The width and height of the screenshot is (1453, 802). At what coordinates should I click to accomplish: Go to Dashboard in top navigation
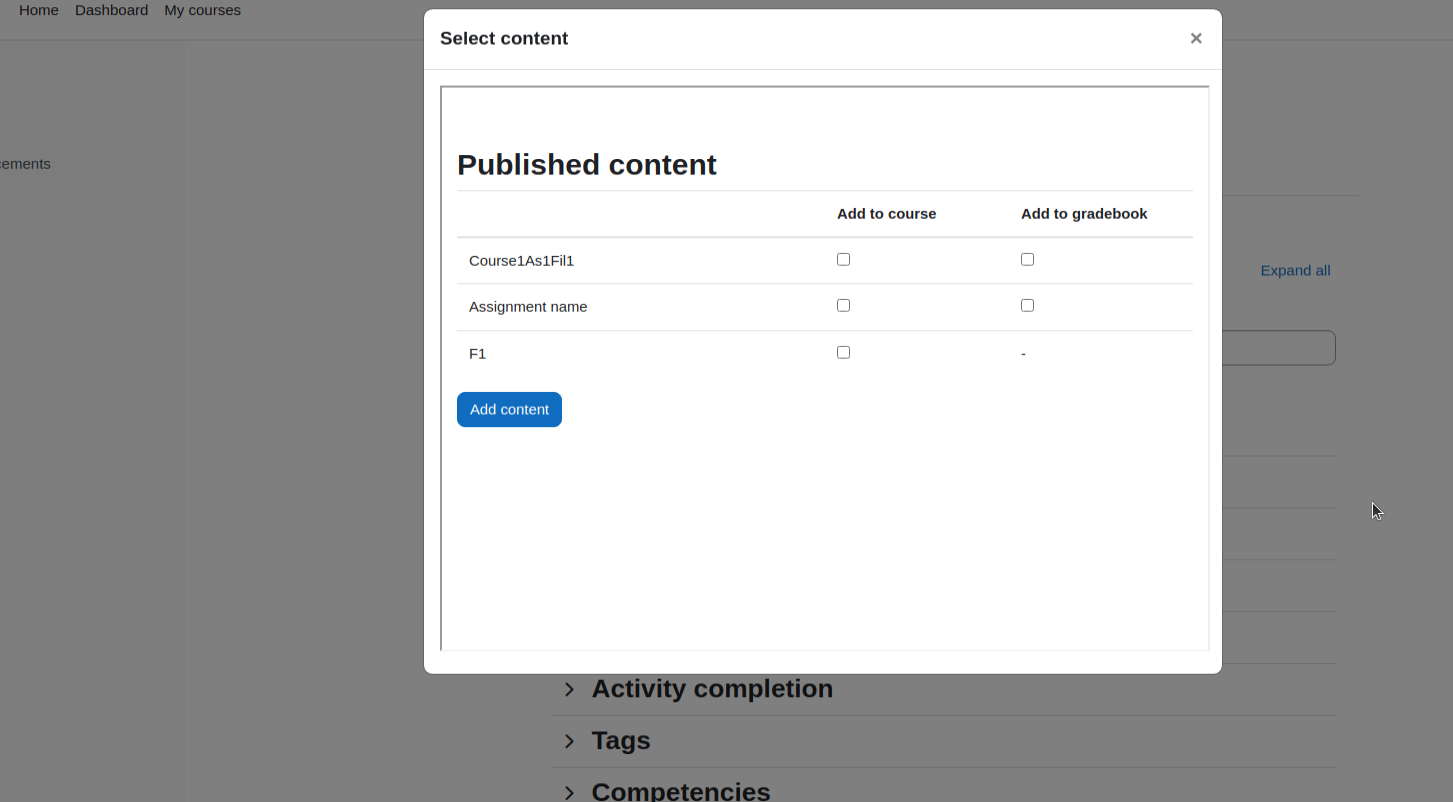[x=111, y=10]
